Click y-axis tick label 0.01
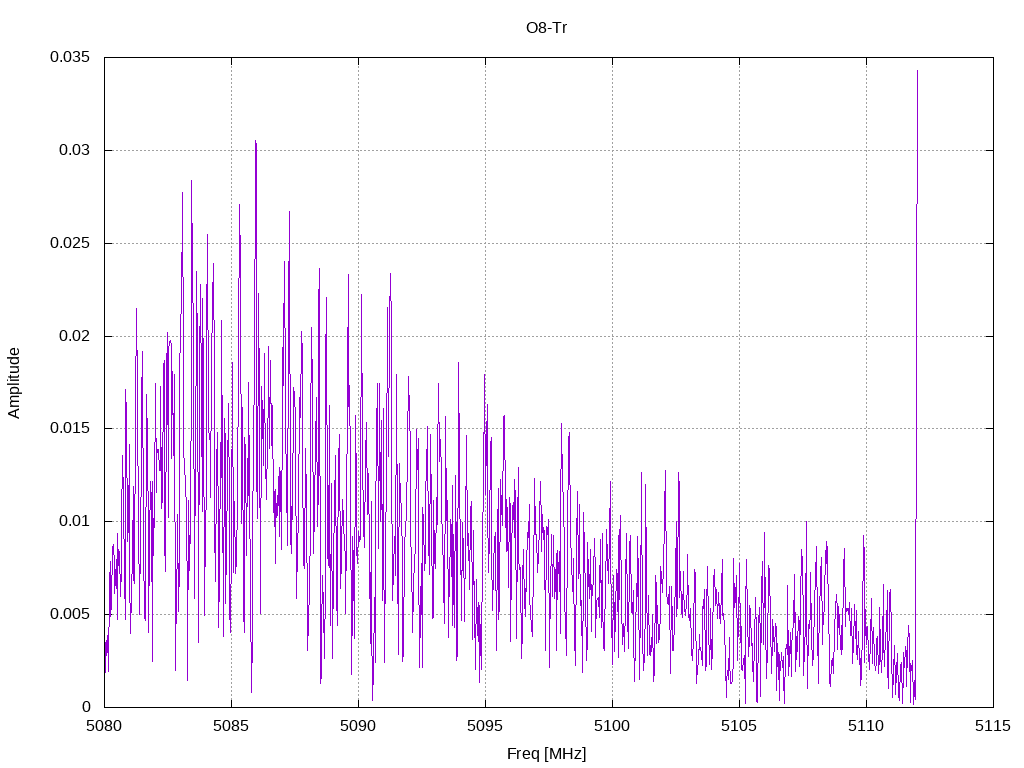Screen dimensions: 1024x768 tap(74, 521)
